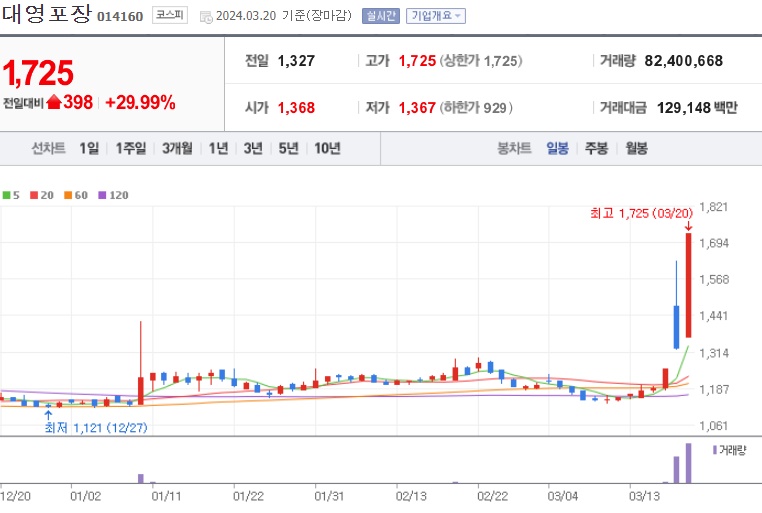The image size is (762, 513).
Task: Click the 저가 value 1,367
Action: [x=417, y=107]
